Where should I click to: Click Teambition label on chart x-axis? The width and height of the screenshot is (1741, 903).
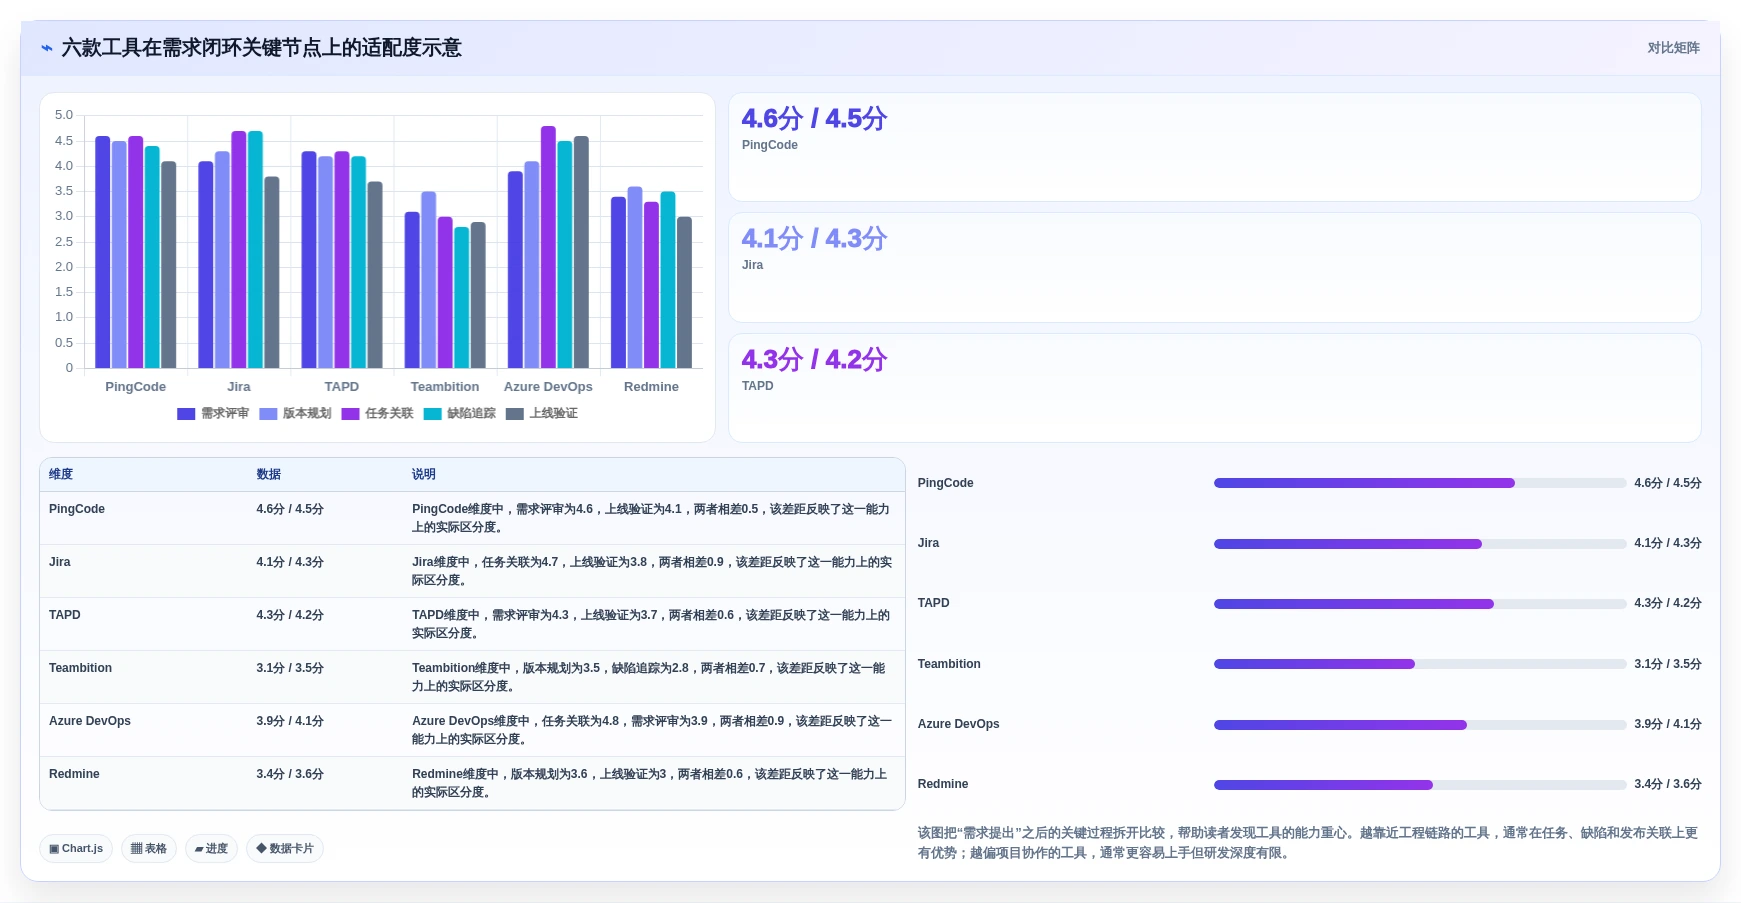[445, 387]
